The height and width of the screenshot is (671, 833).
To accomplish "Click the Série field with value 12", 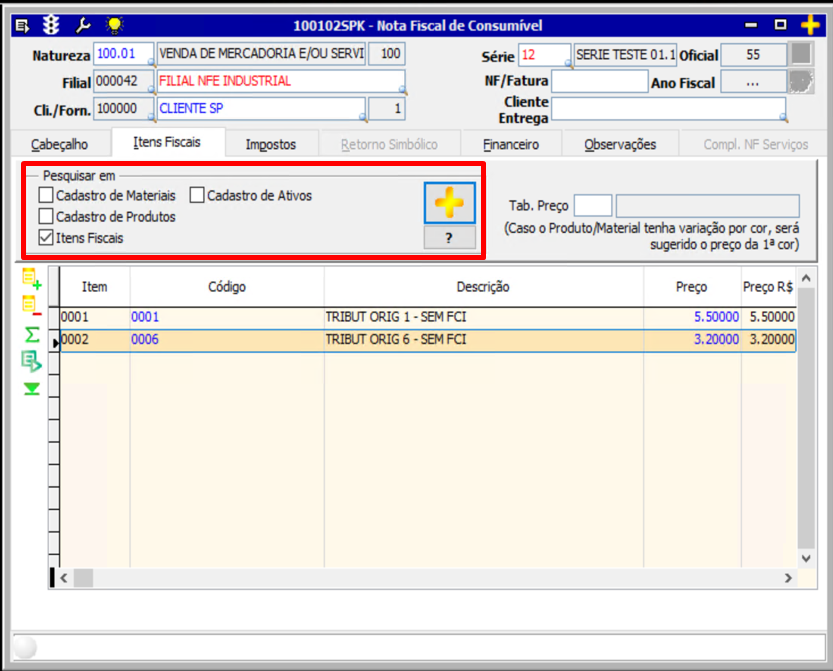I will coord(545,55).
